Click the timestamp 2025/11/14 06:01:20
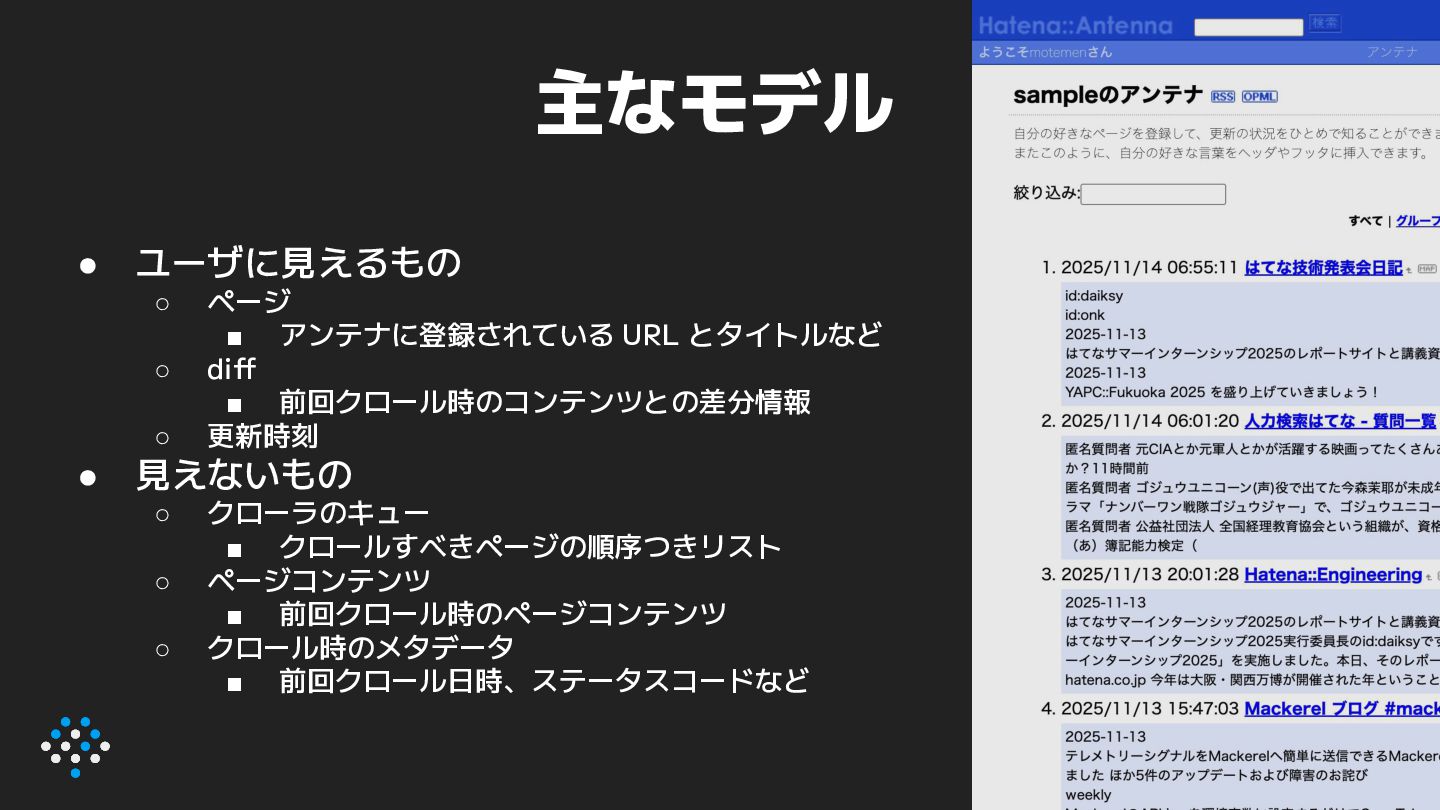Screen dimensions: 1440x810 1149,421
